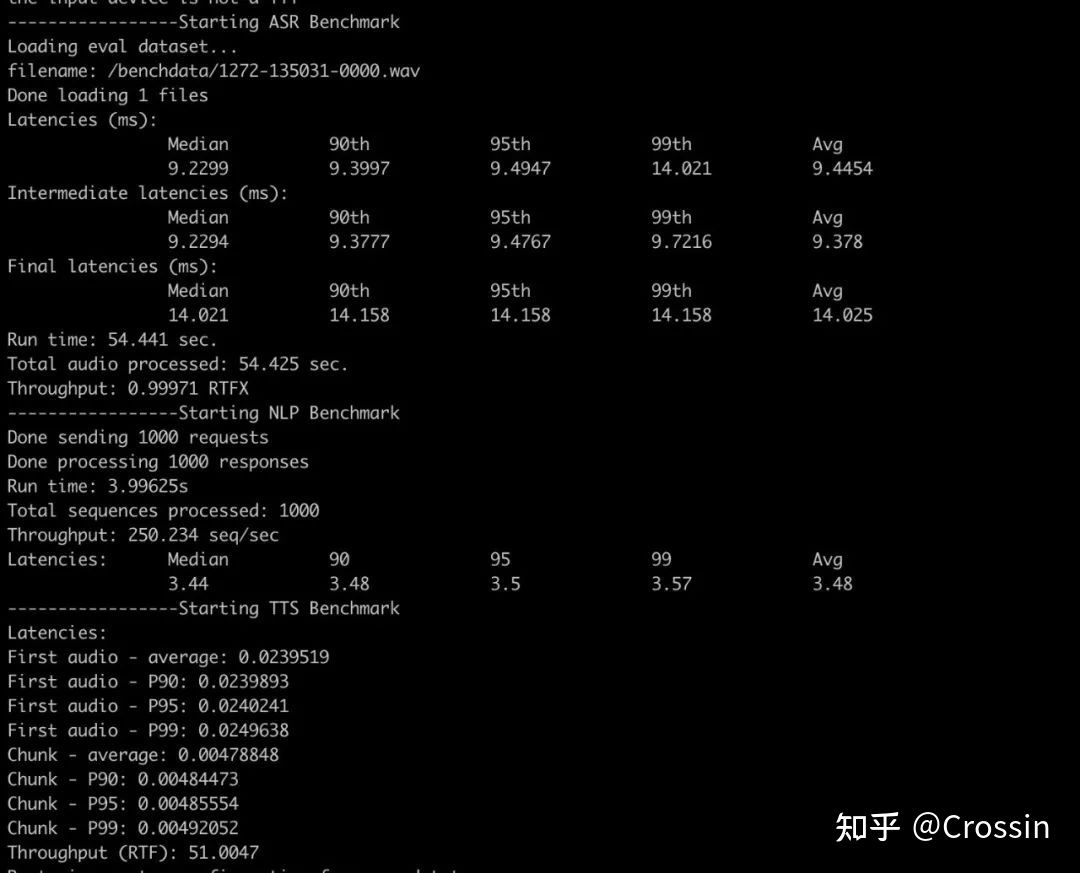Click the Throughput (RTF) 51.0047 line
1080x873 pixels.
coord(133,852)
